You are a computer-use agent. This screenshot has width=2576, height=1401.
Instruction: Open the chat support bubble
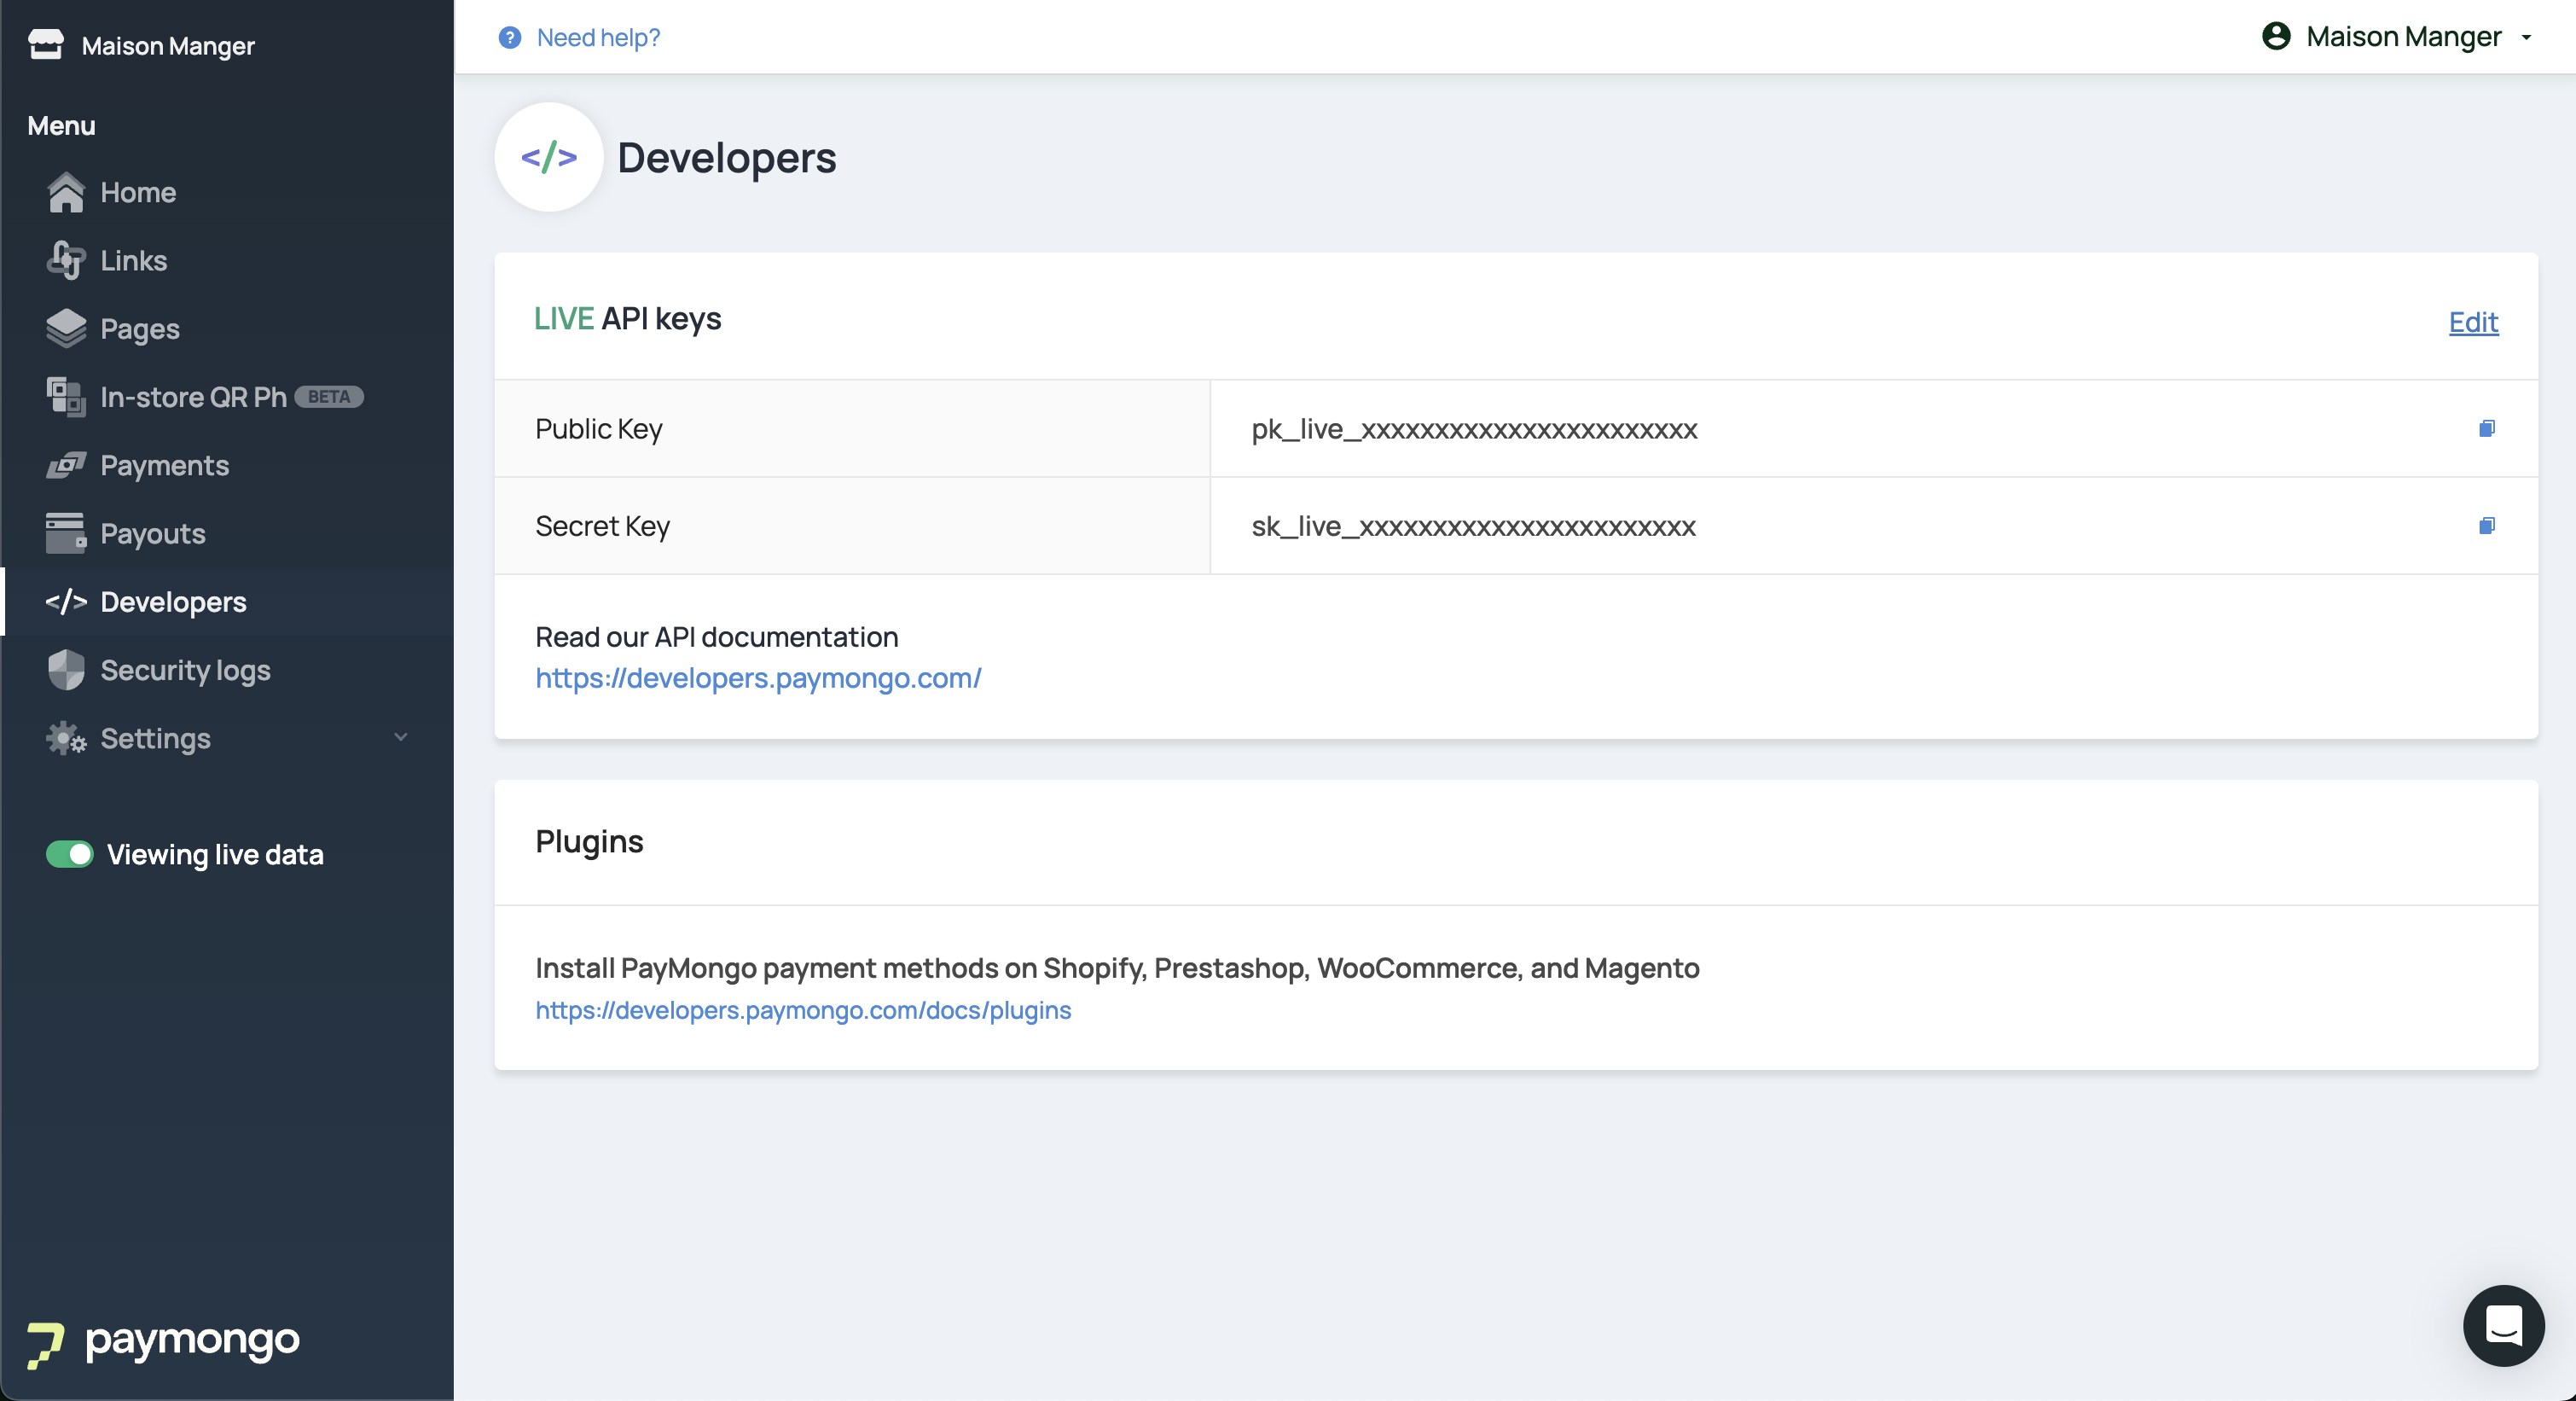click(x=2503, y=1325)
